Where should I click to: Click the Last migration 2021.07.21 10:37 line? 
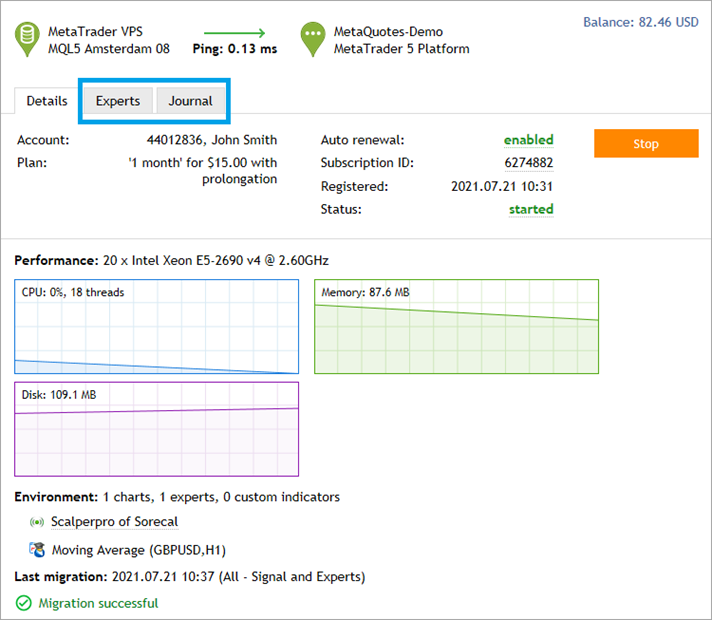tap(190, 577)
